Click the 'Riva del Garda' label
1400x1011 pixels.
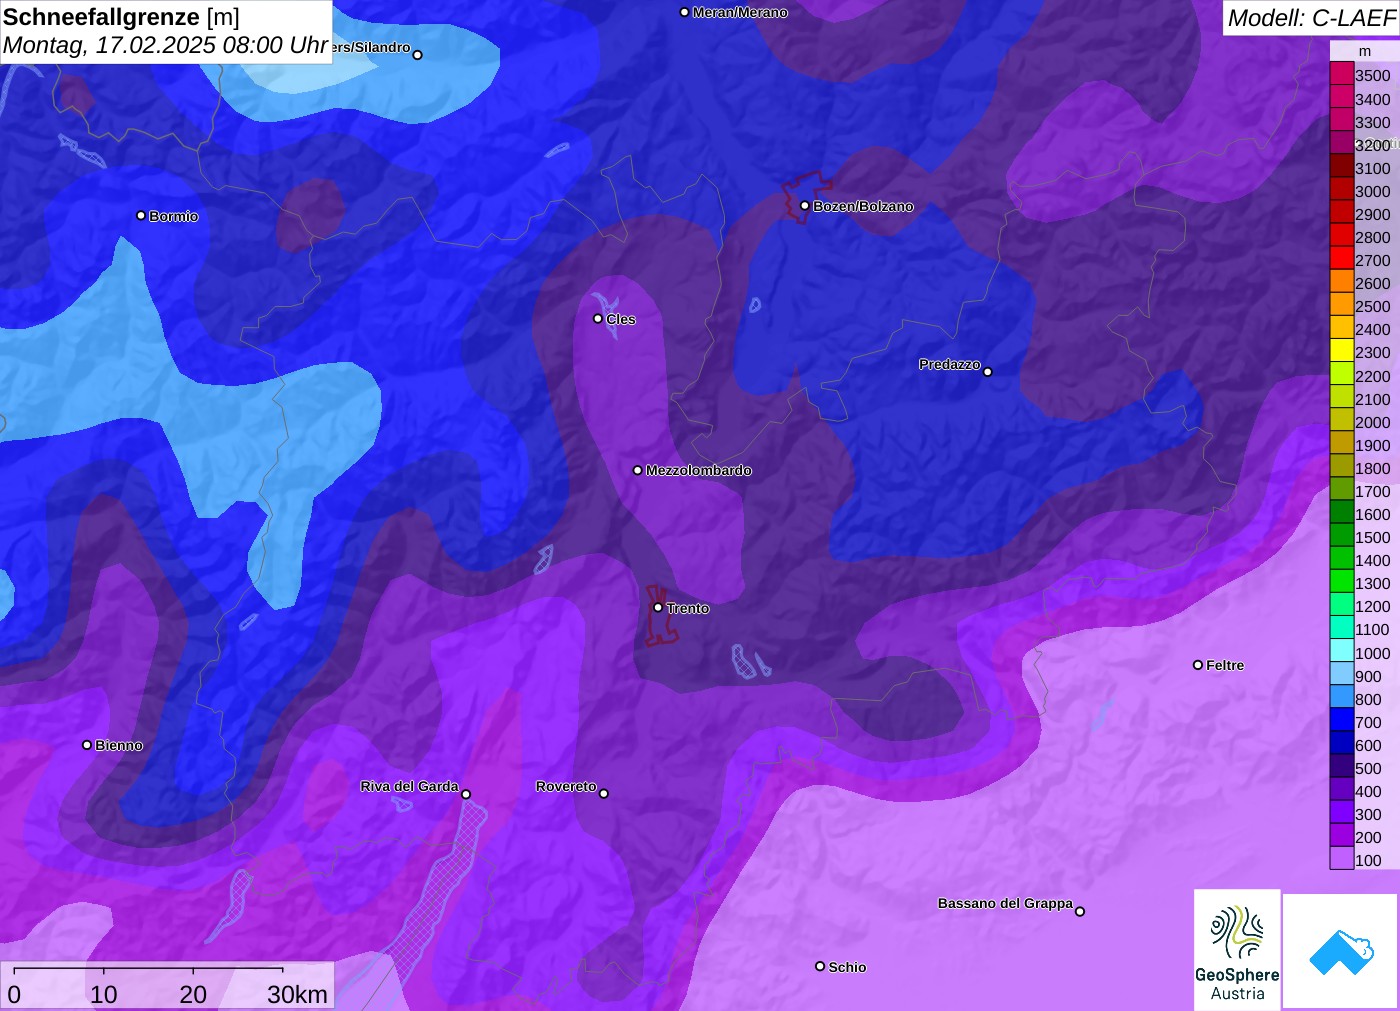coord(409,786)
